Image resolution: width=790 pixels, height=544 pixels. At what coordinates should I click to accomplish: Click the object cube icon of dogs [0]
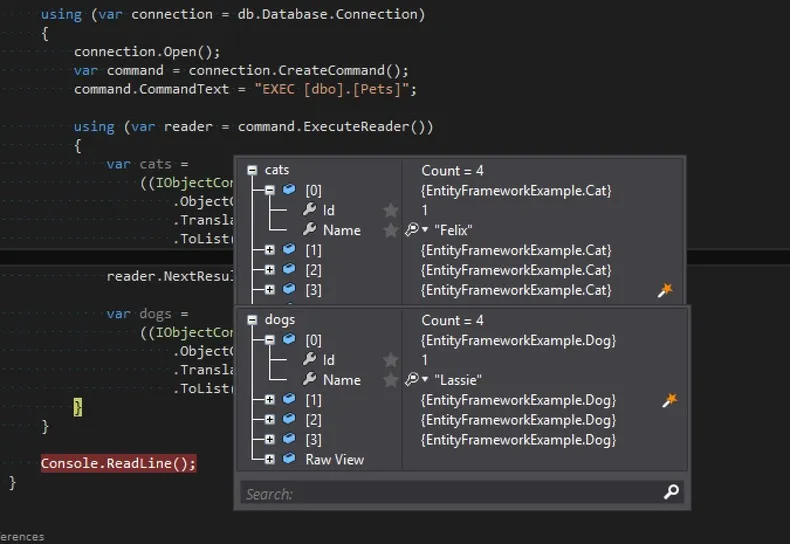point(289,339)
